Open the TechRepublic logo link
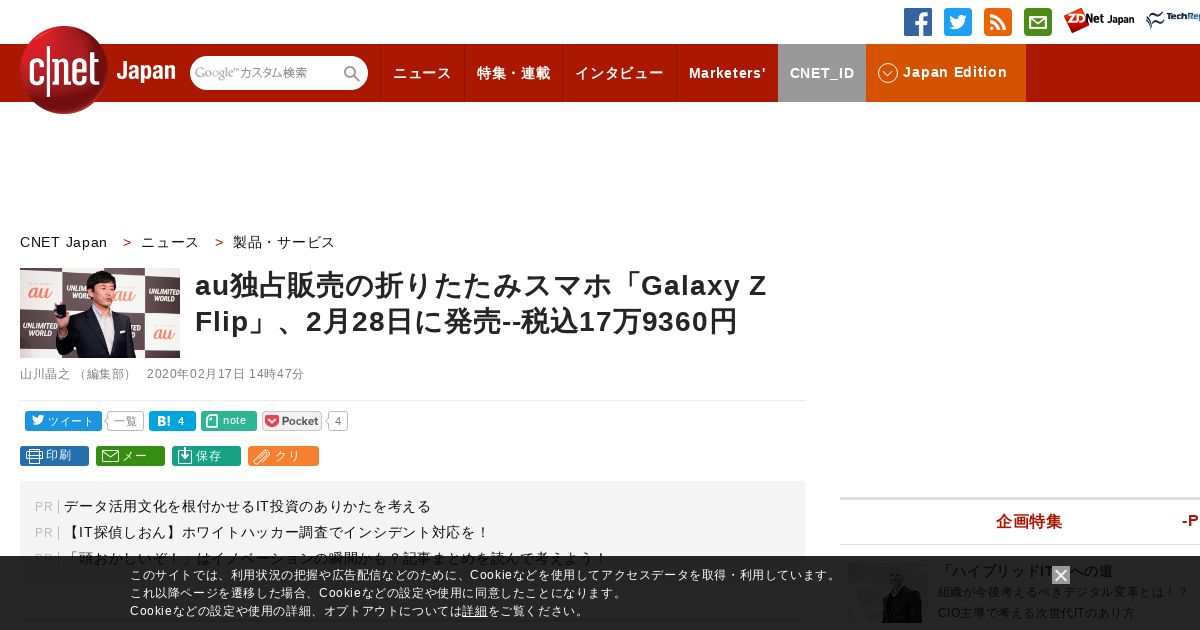The width and height of the screenshot is (1200, 630). tap(1173, 21)
